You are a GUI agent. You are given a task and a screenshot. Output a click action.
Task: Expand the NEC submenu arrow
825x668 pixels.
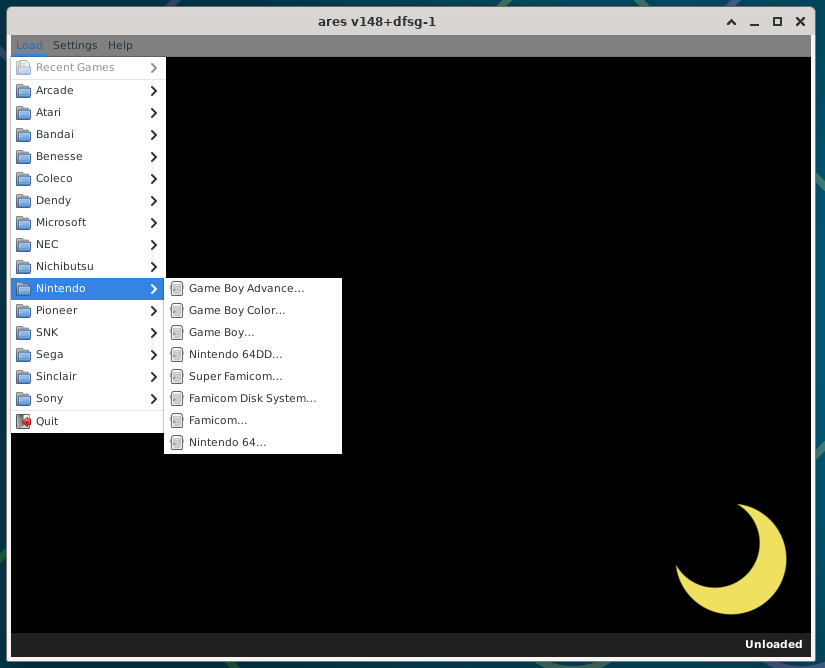(x=154, y=245)
